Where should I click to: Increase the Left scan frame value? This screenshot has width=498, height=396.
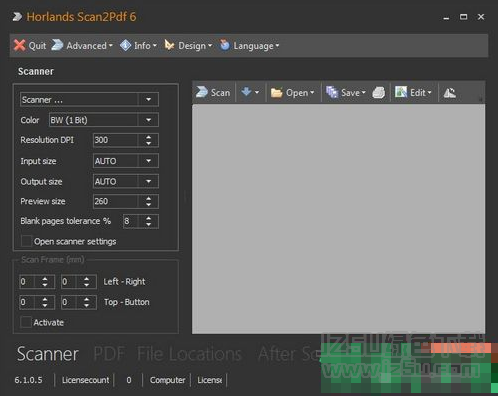(45, 279)
